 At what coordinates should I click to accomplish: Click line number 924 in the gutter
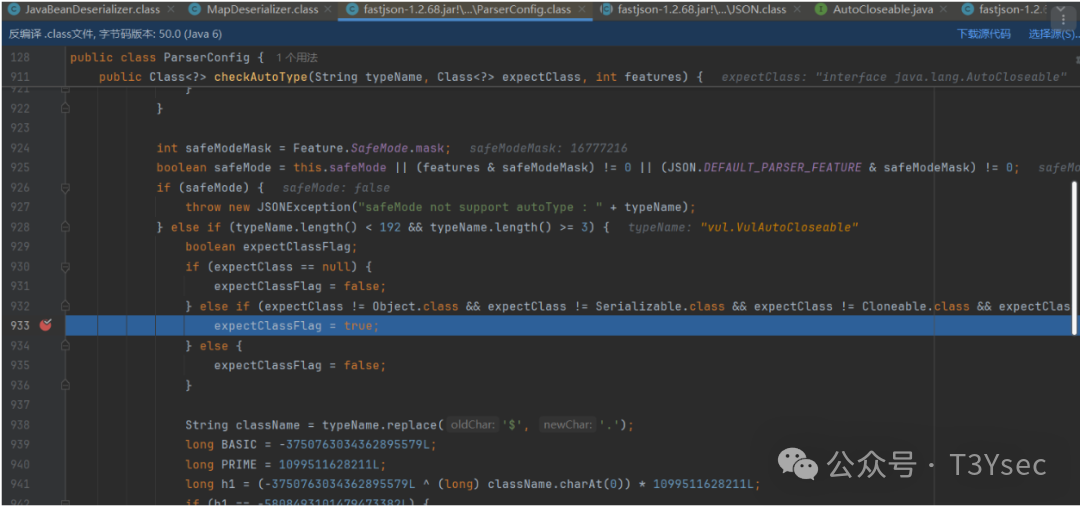[x=20, y=149]
